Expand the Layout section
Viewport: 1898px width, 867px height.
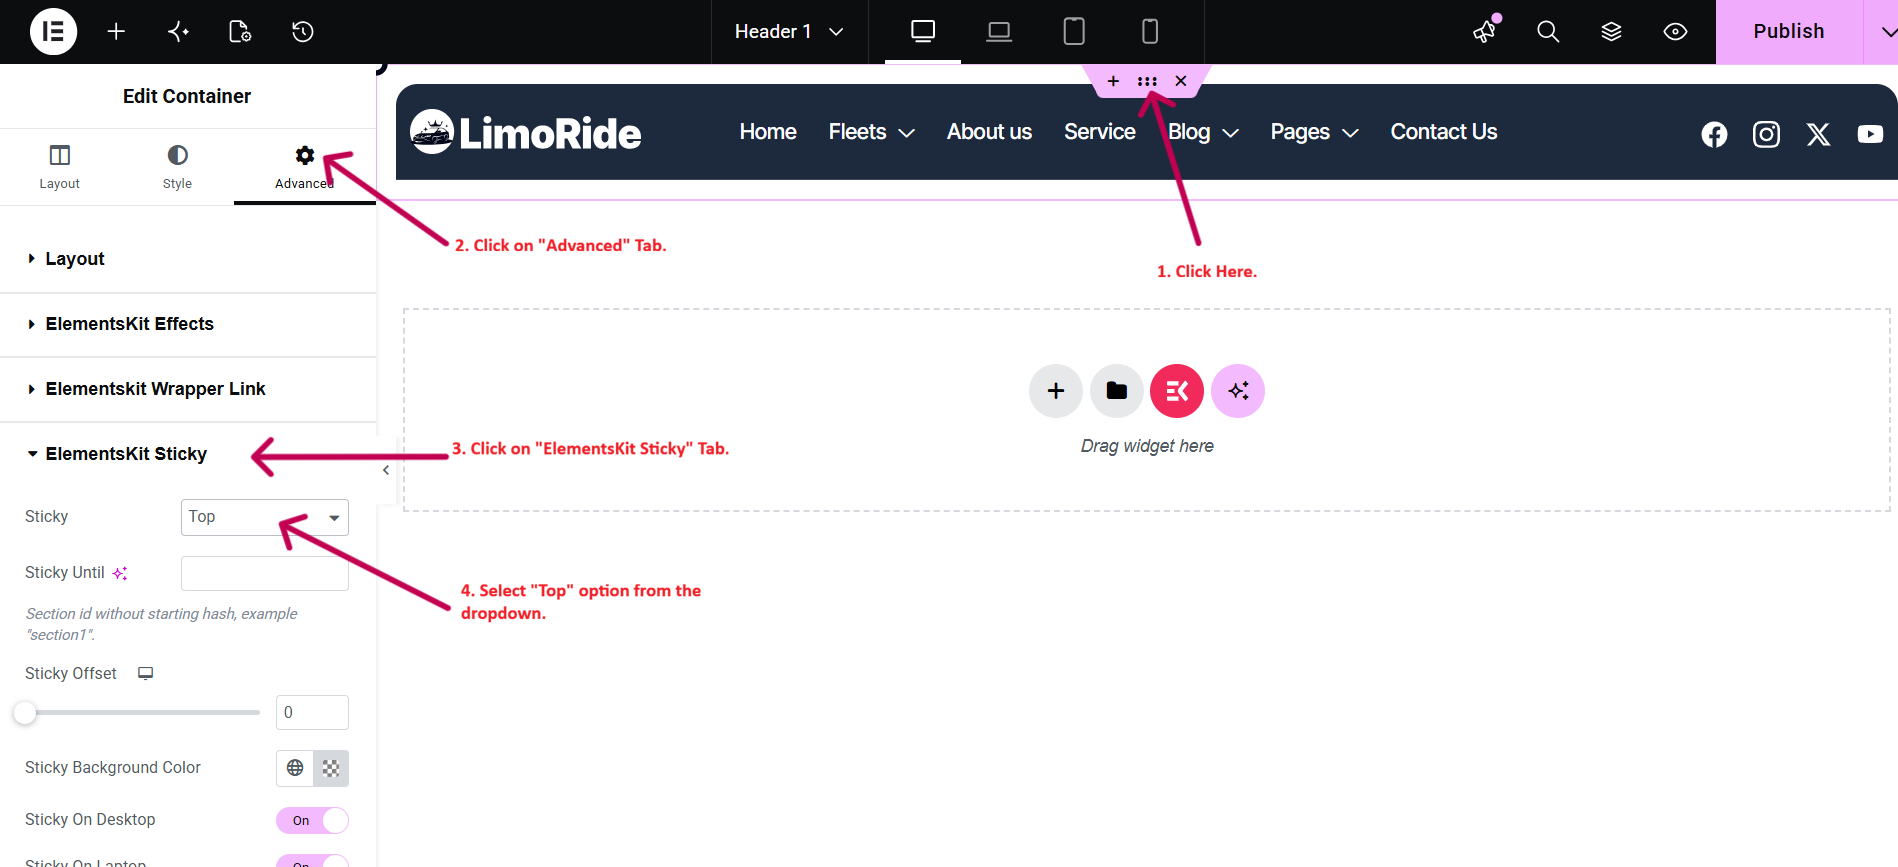point(188,259)
